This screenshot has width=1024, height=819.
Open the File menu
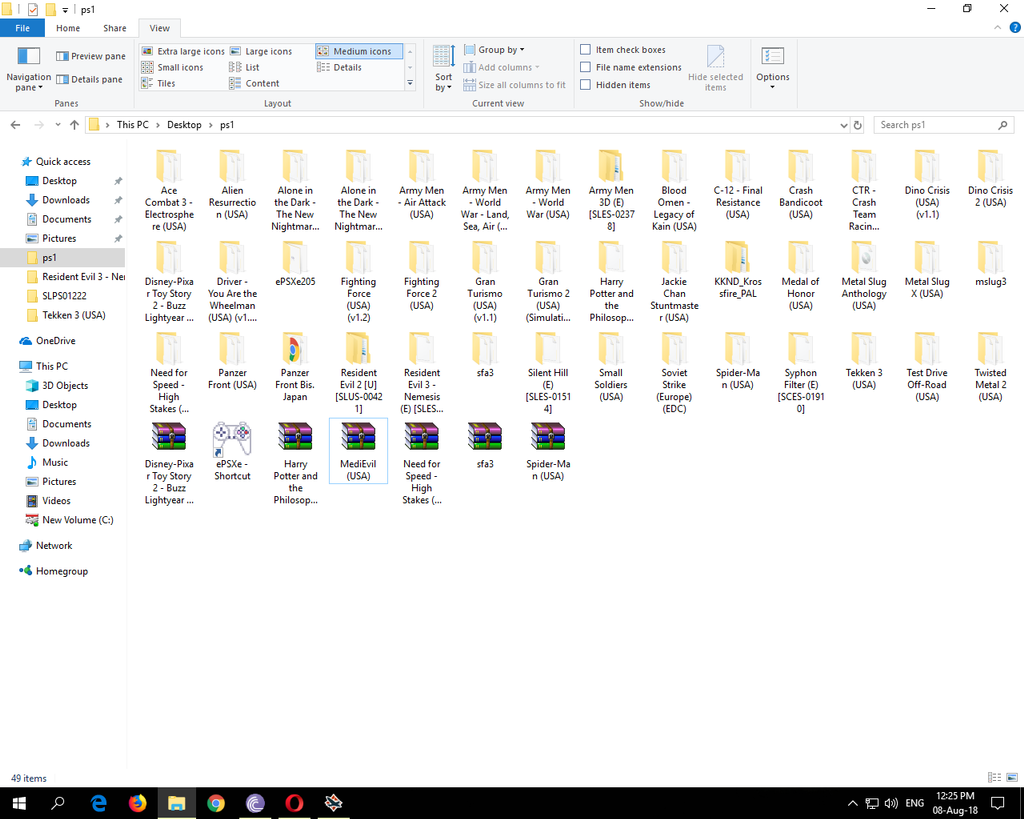point(22,28)
